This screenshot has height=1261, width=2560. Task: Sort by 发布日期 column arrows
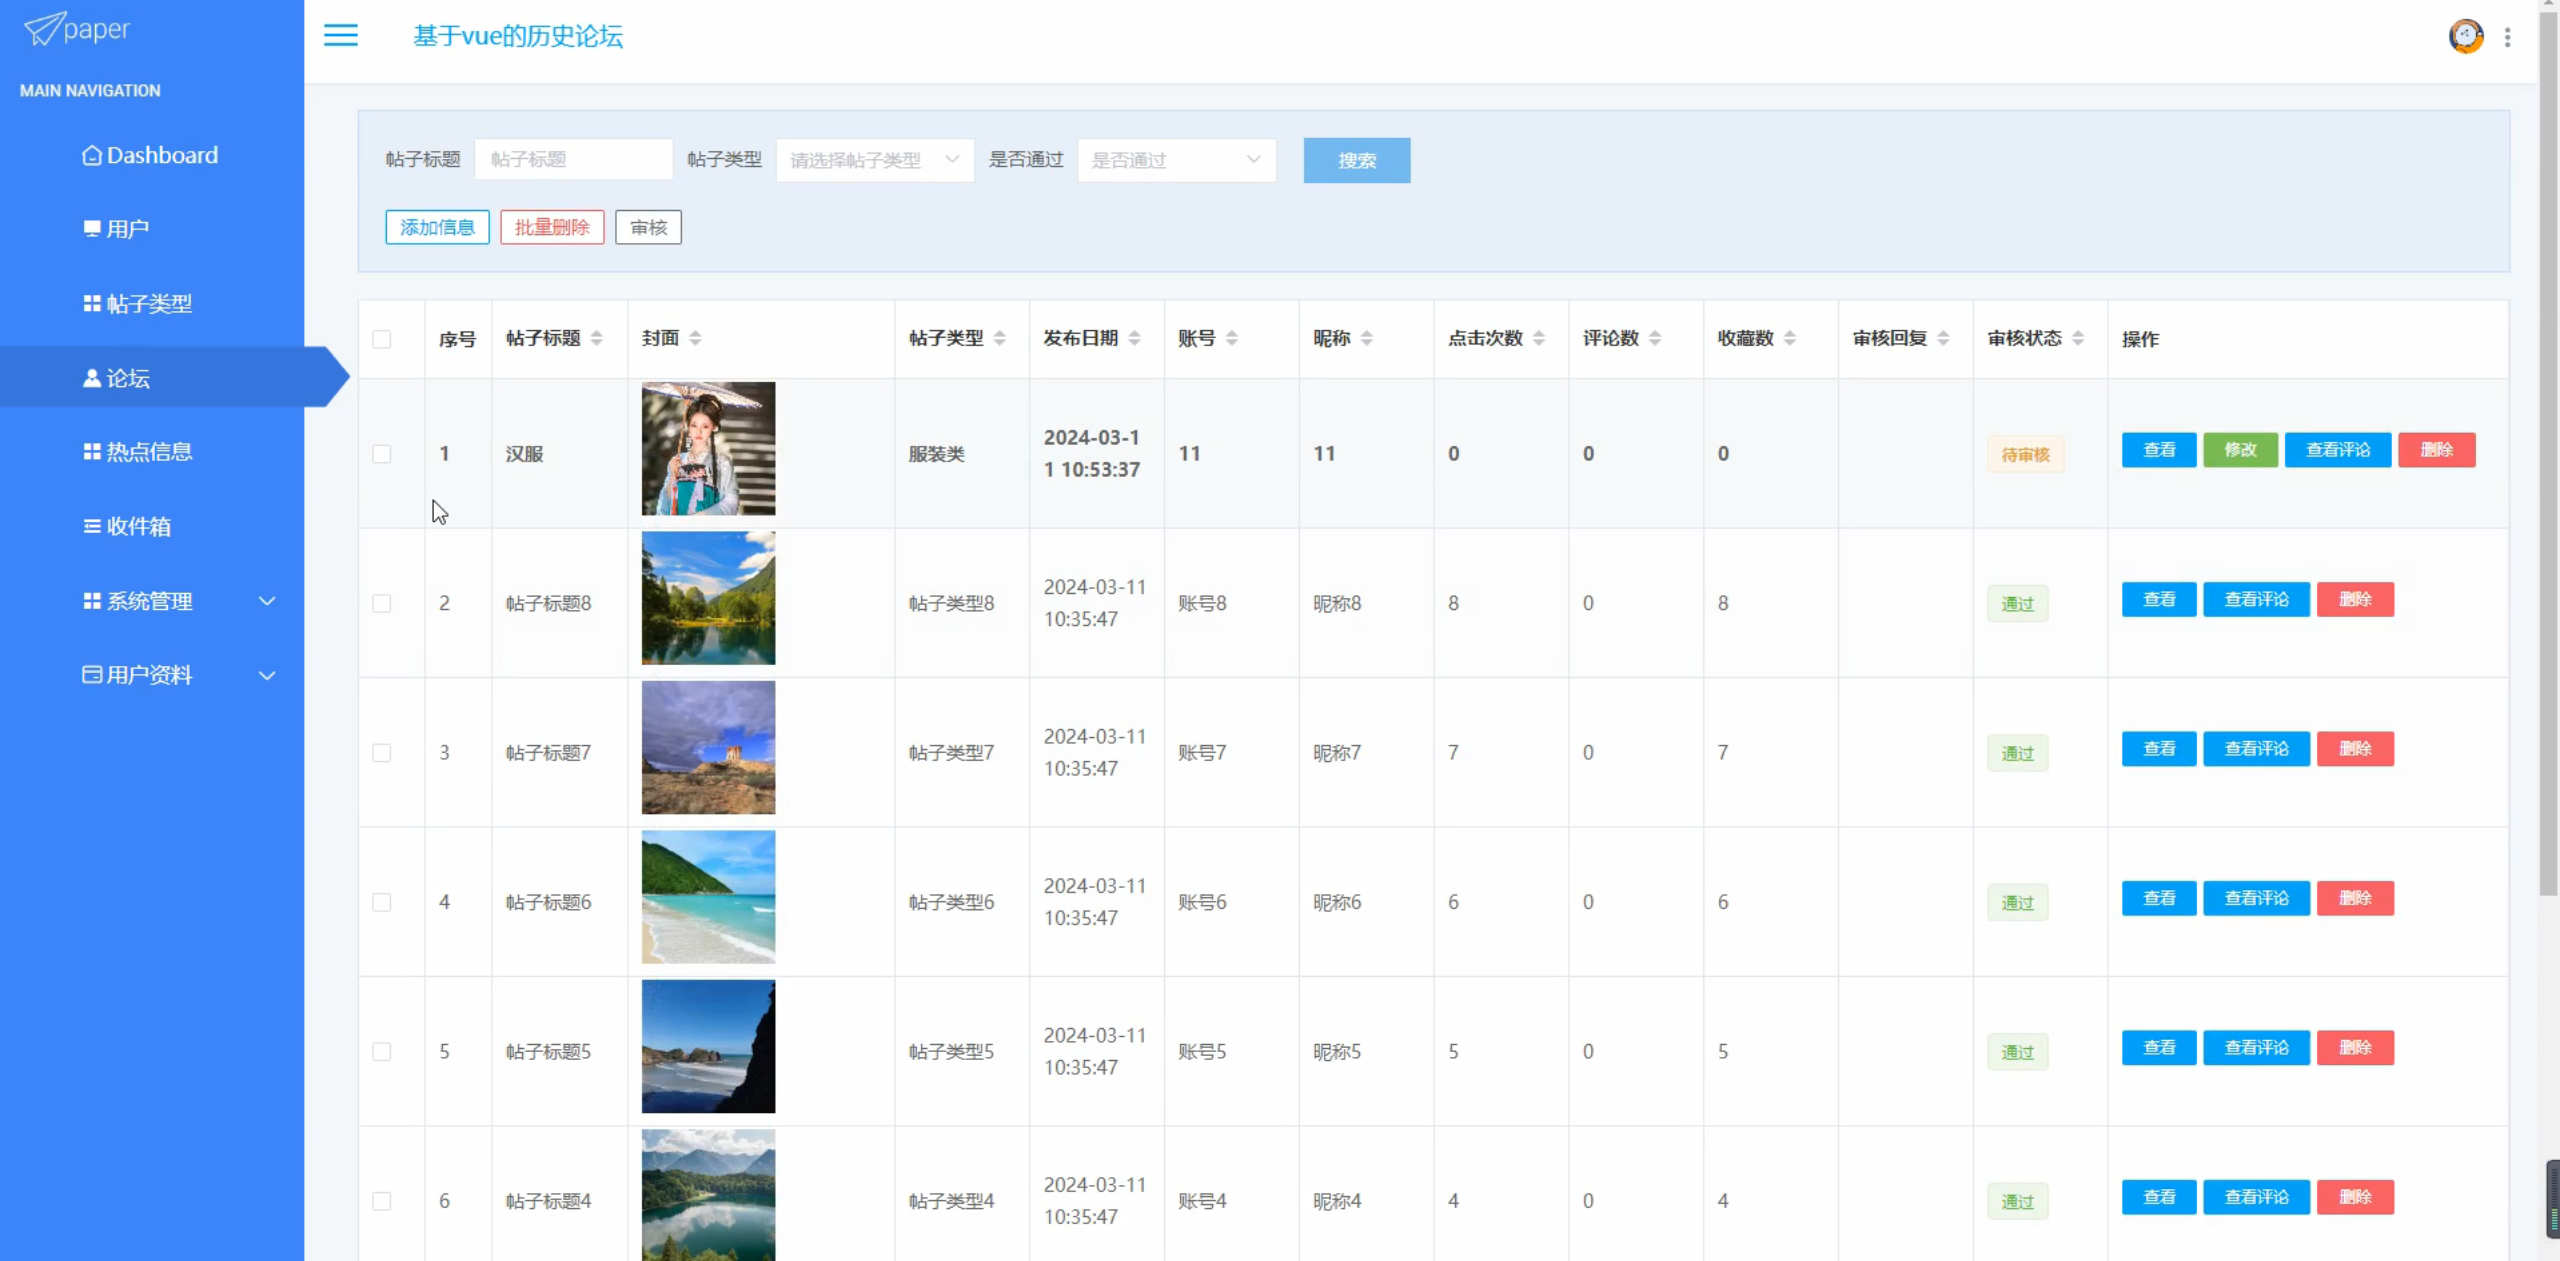pos(1134,338)
